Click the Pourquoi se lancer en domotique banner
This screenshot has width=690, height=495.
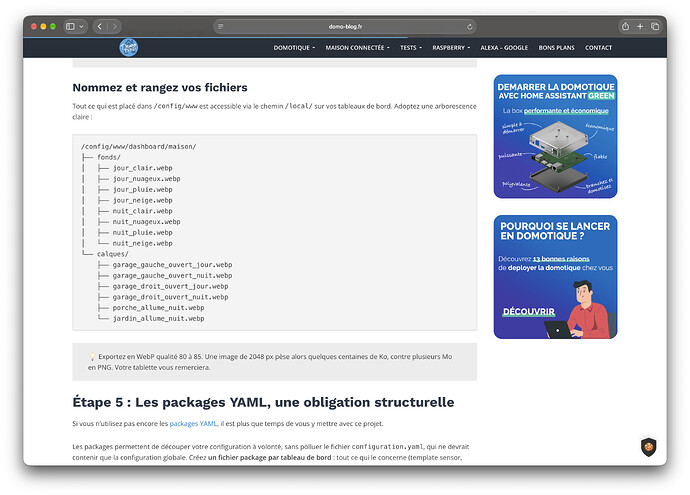tap(555, 277)
